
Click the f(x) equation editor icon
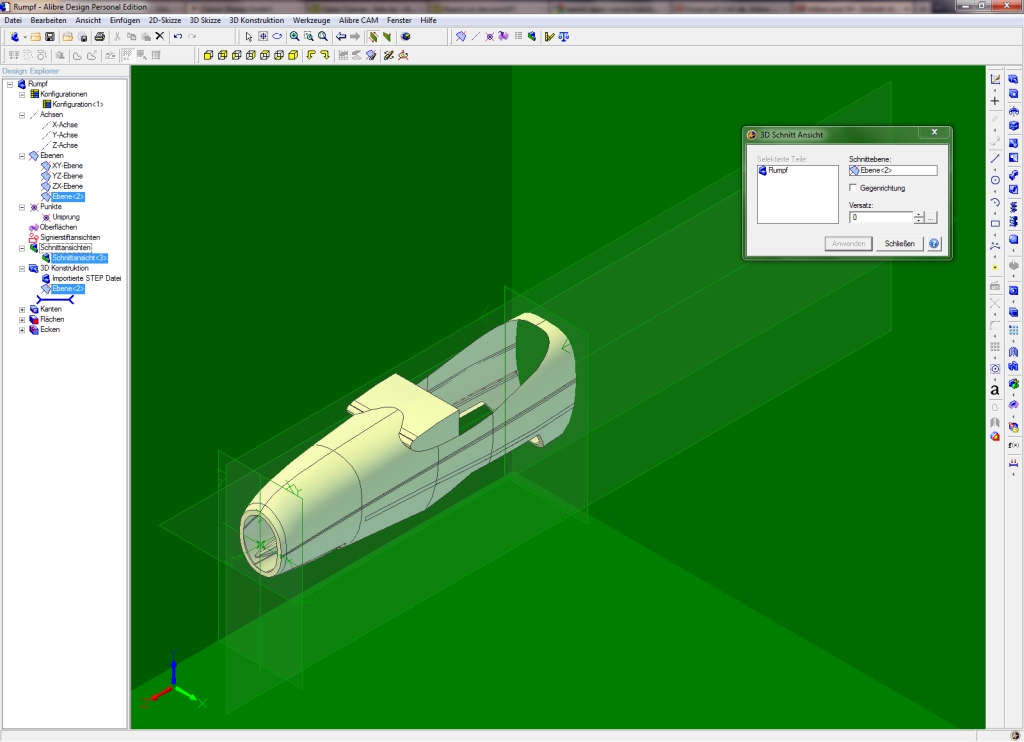point(1014,445)
